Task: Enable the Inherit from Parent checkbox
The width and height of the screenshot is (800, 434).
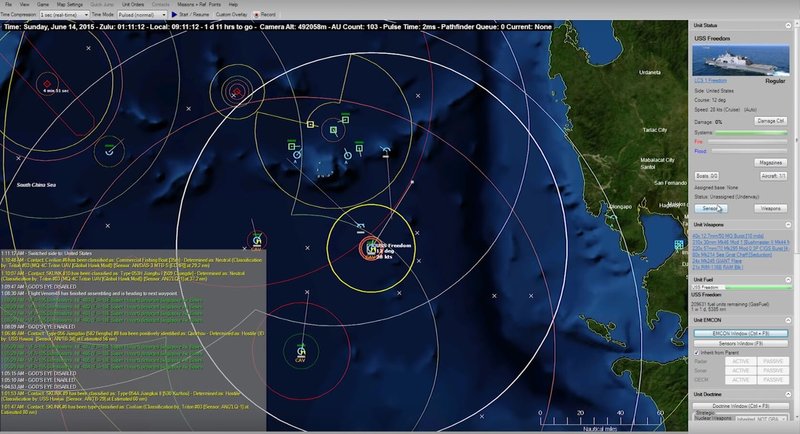Action: point(698,354)
